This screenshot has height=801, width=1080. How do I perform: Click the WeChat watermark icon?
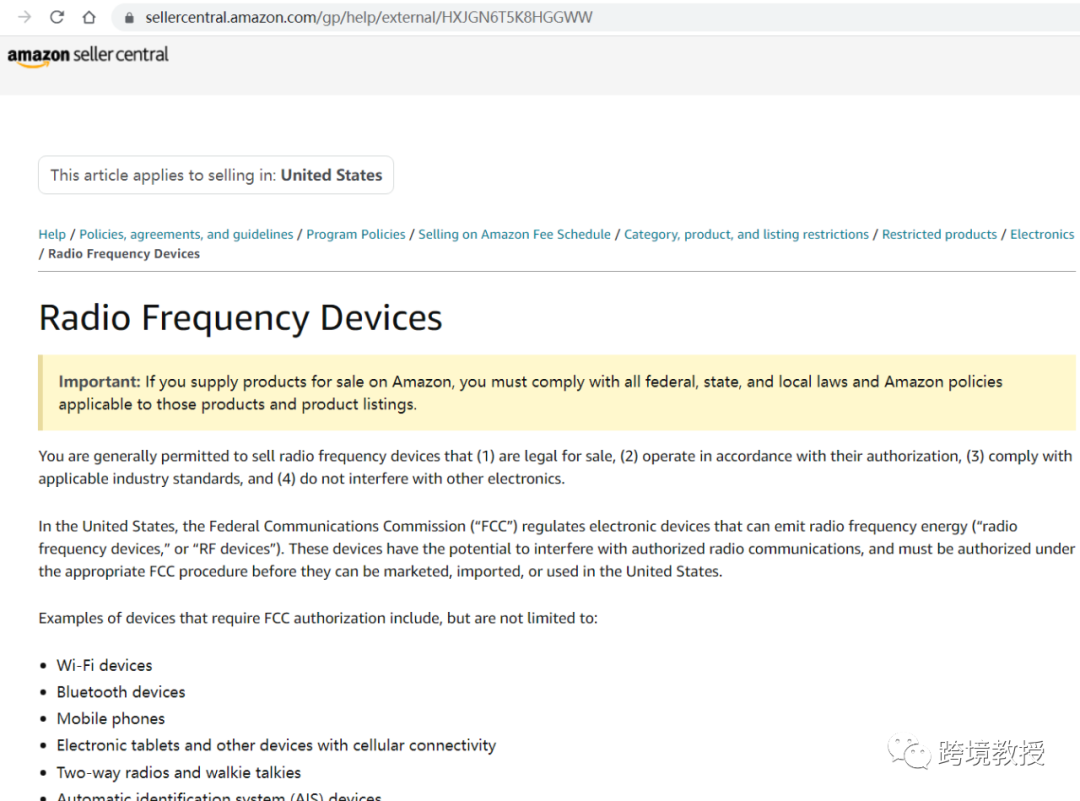coord(911,753)
